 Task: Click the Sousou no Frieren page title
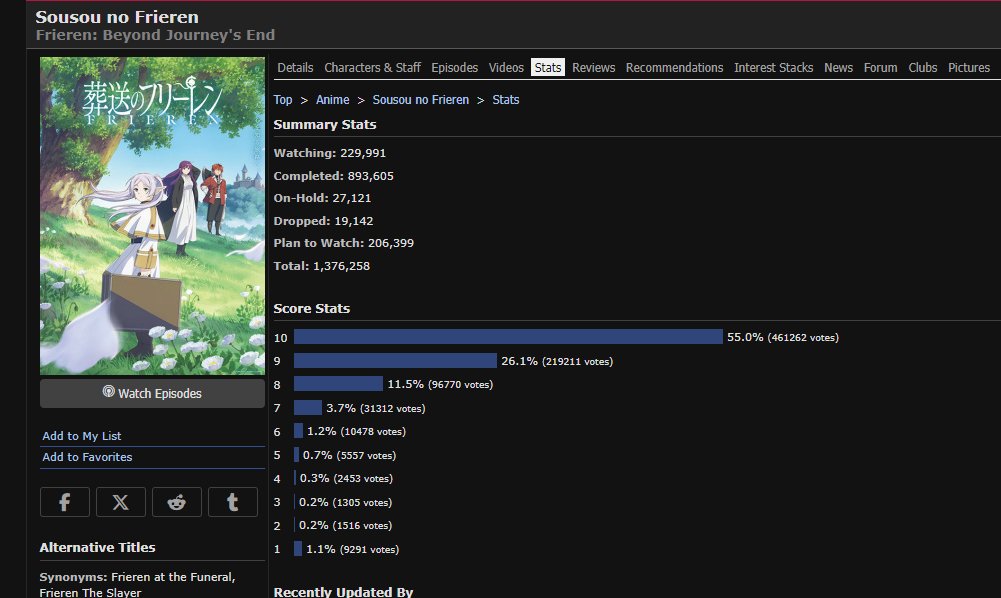(x=117, y=17)
